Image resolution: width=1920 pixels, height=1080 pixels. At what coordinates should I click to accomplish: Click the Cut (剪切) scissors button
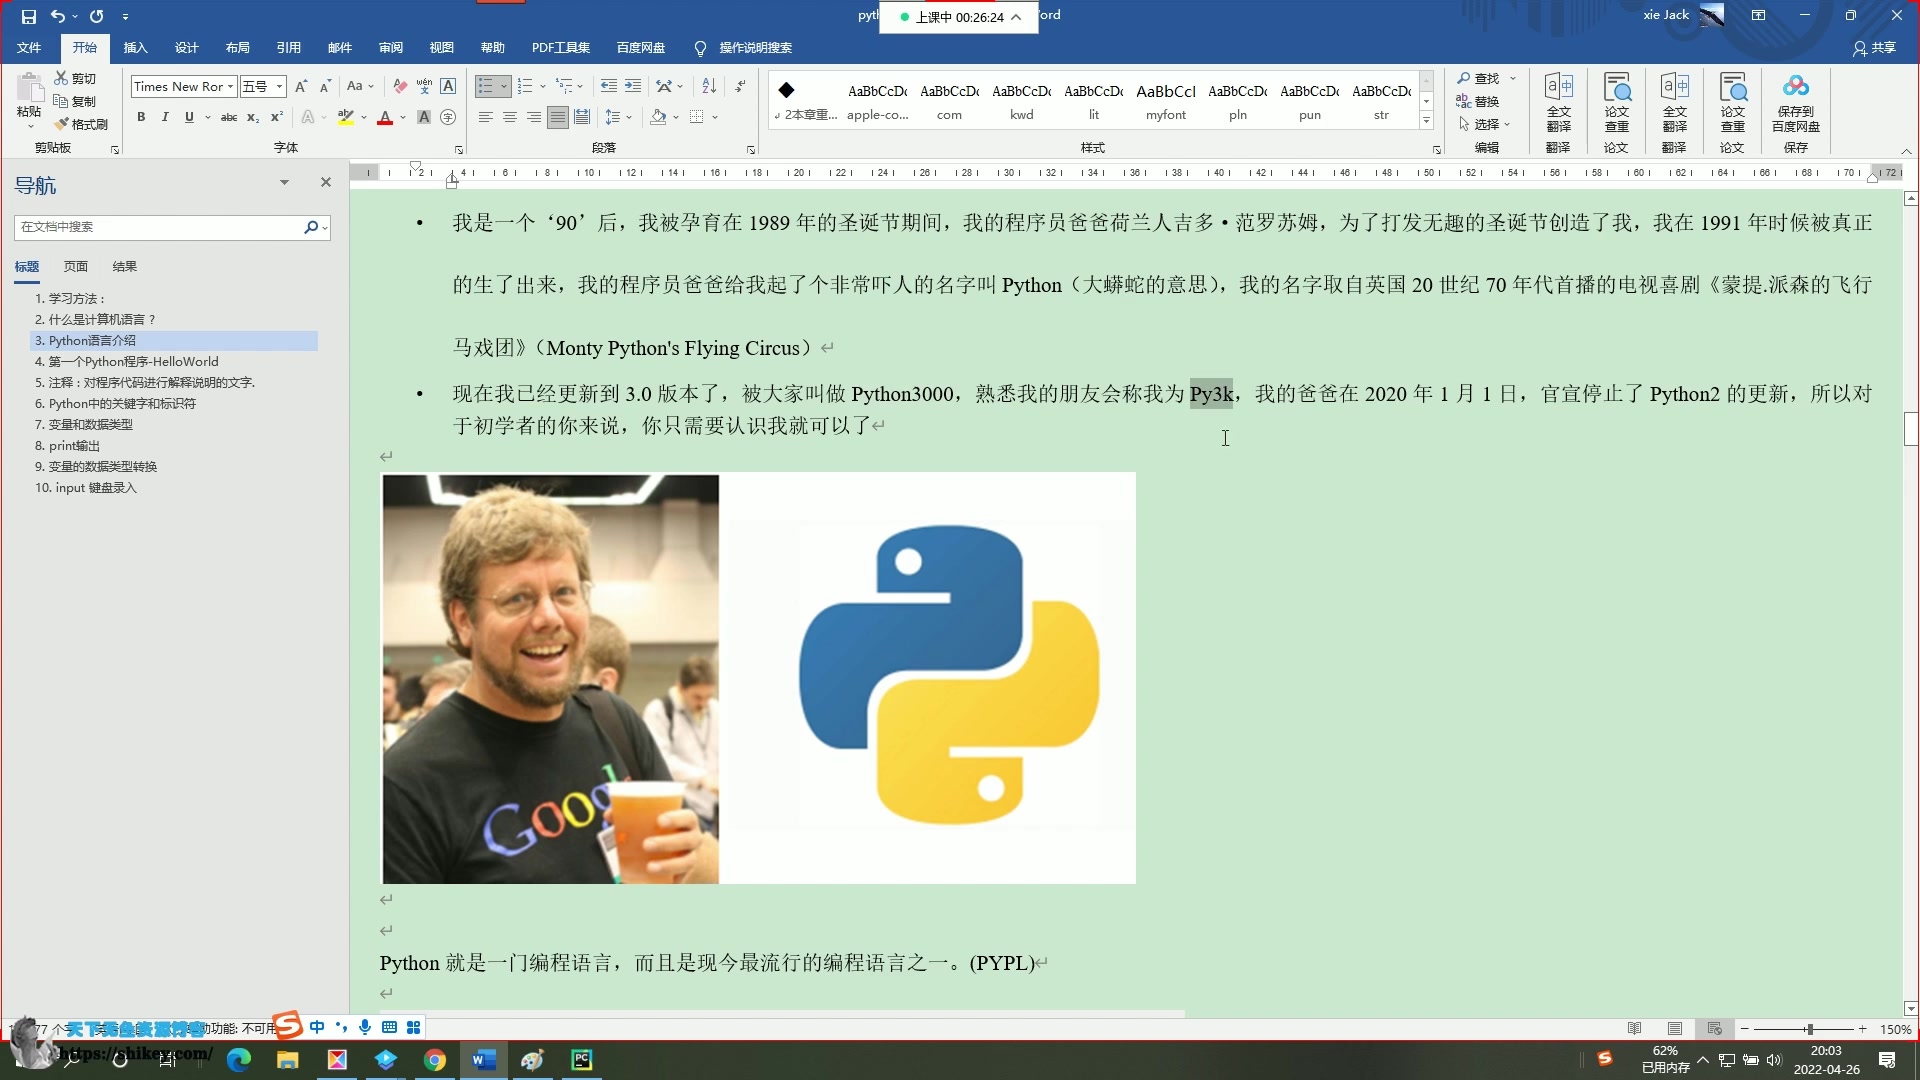point(75,78)
